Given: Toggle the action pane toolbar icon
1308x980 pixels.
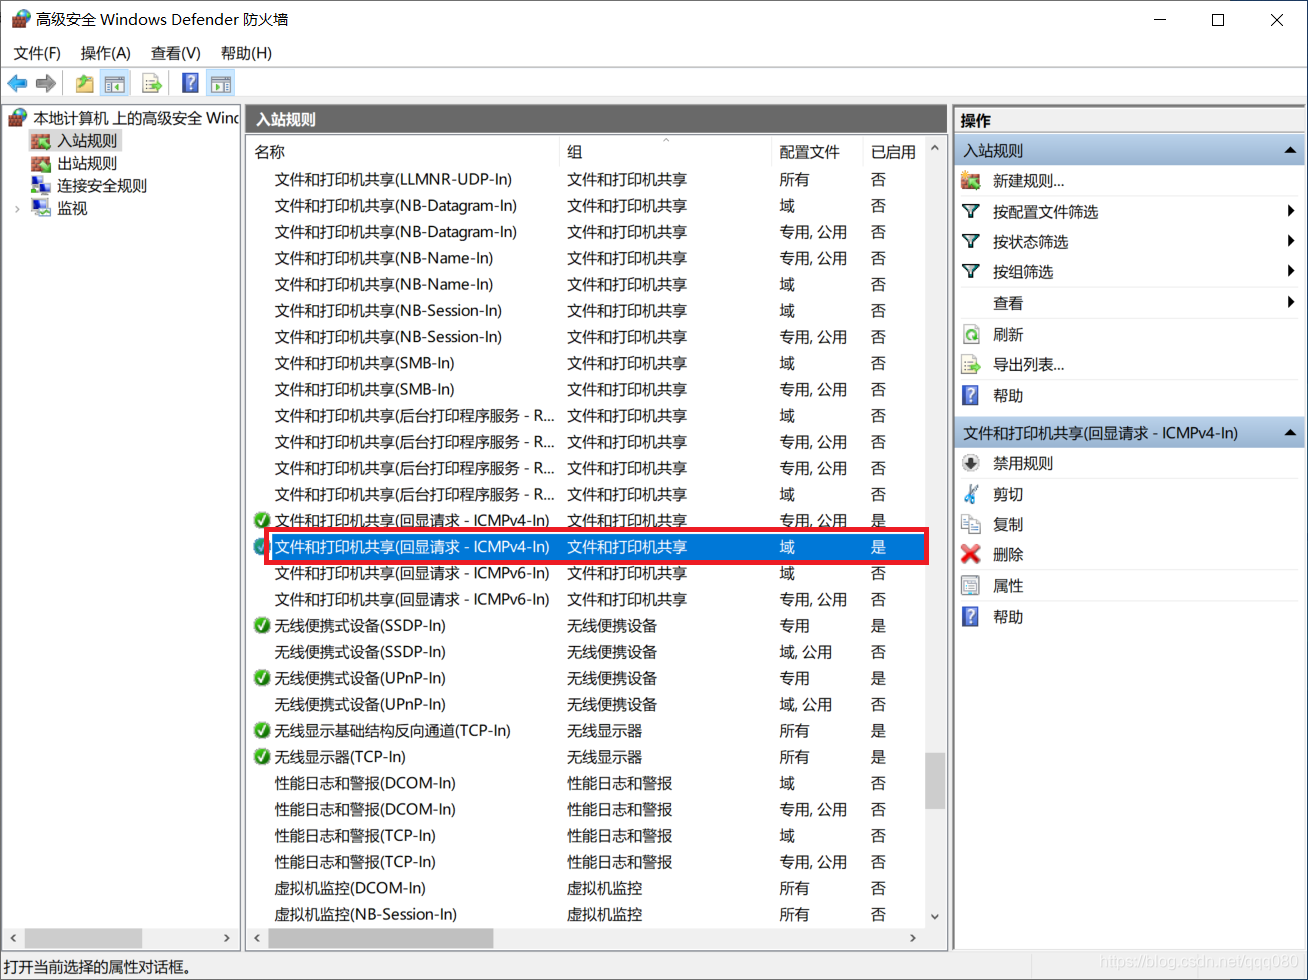Looking at the screenshot, I should pos(221,83).
